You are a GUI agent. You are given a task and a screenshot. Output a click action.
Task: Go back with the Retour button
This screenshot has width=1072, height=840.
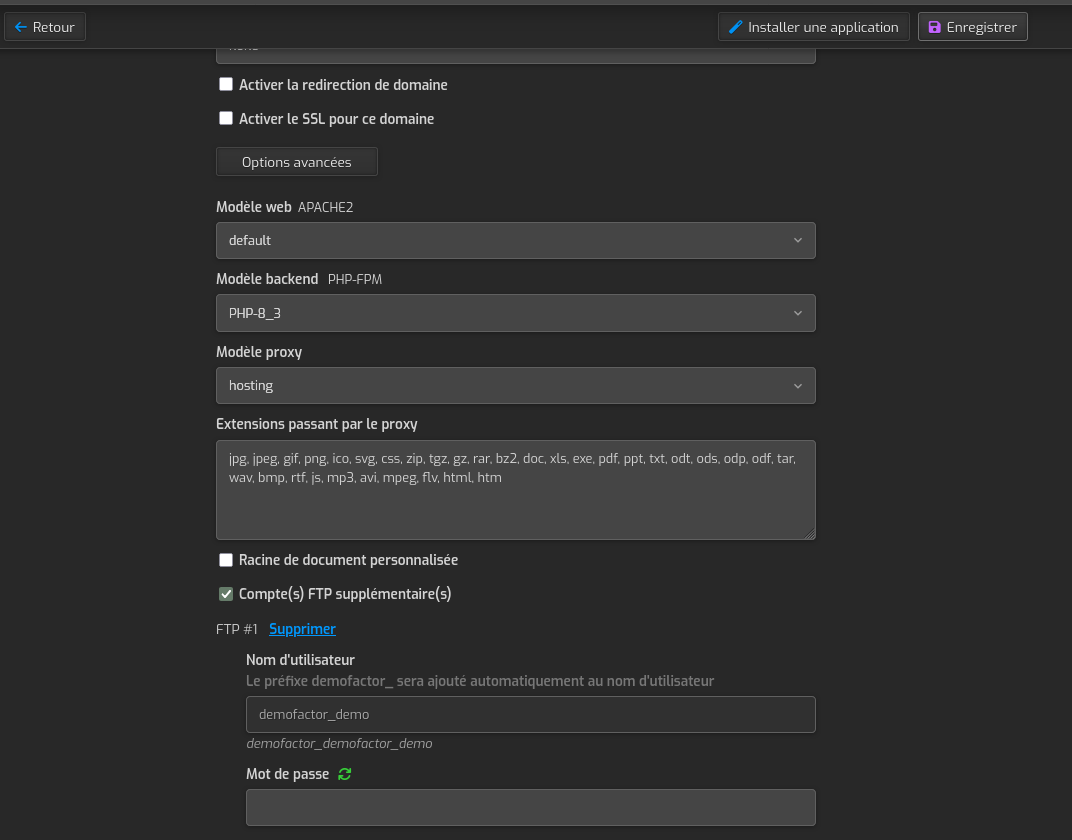click(x=45, y=27)
